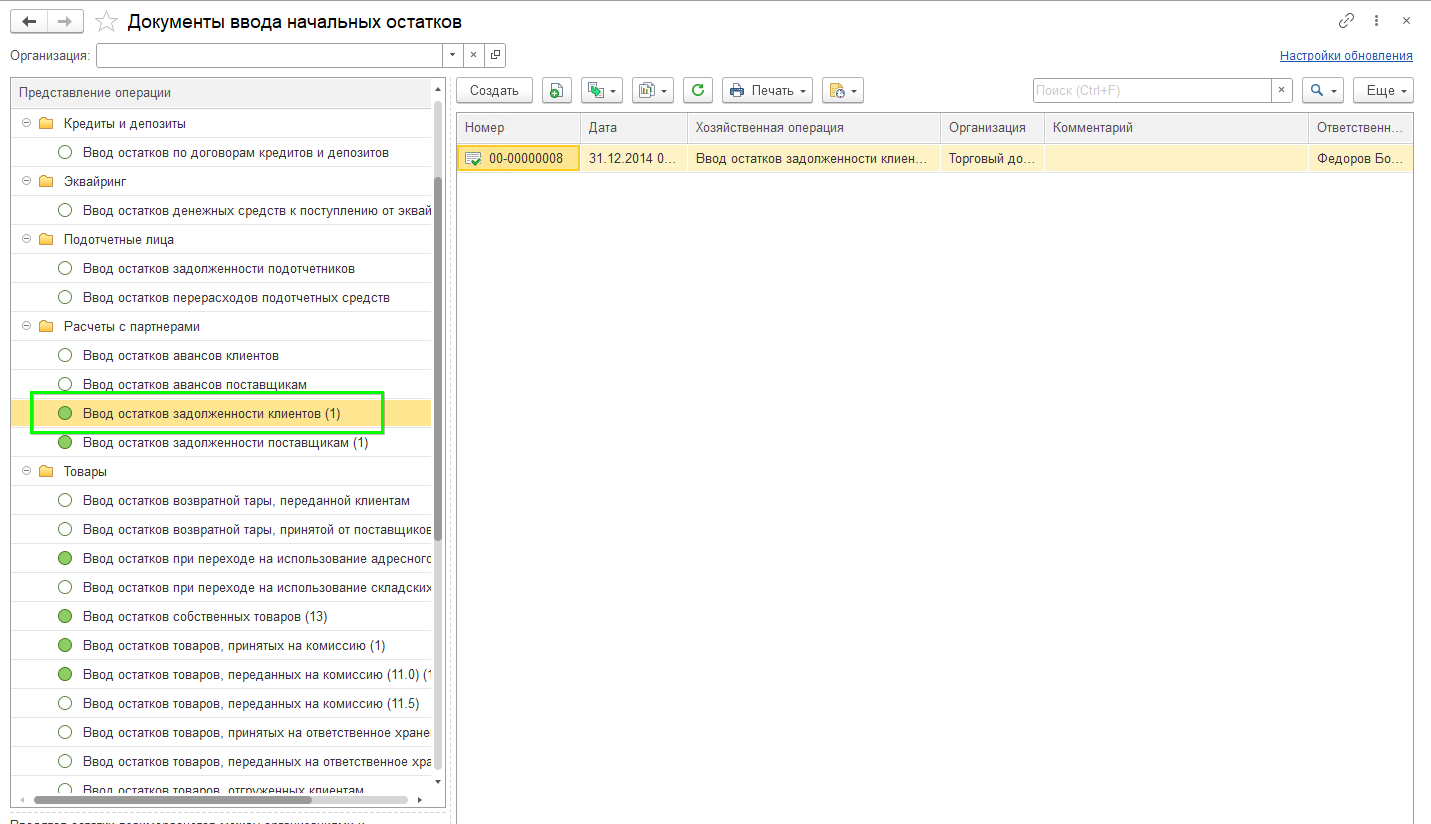Collapse the Товары folder group

click(x=26, y=471)
